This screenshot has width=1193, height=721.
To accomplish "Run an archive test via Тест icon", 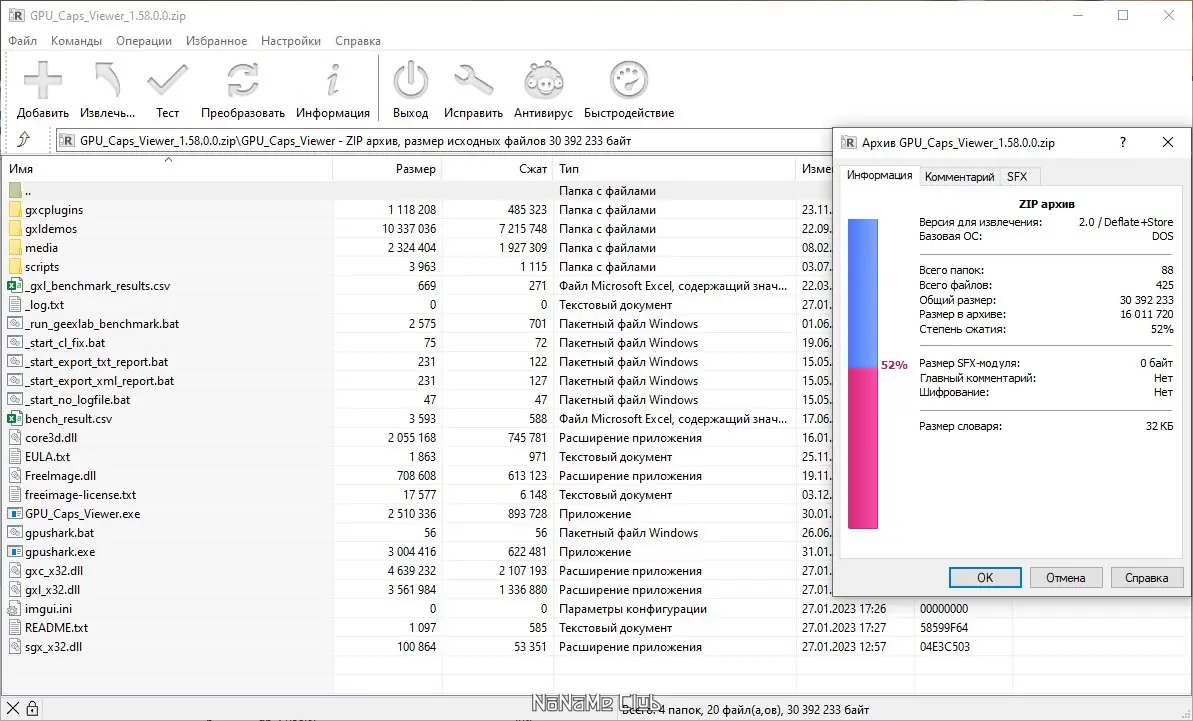I will tap(167, 78).
